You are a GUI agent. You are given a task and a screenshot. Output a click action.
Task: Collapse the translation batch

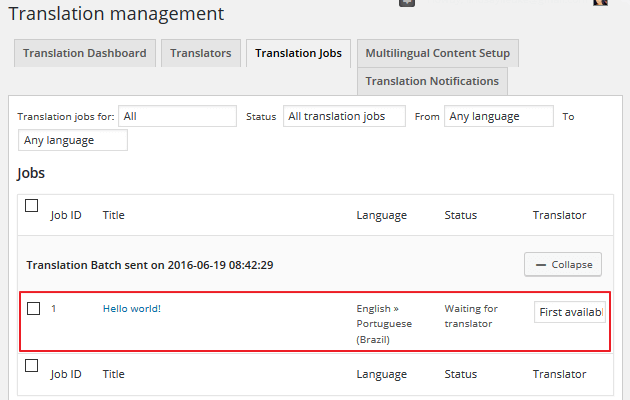pyautogui.click(x=563, y=265)
